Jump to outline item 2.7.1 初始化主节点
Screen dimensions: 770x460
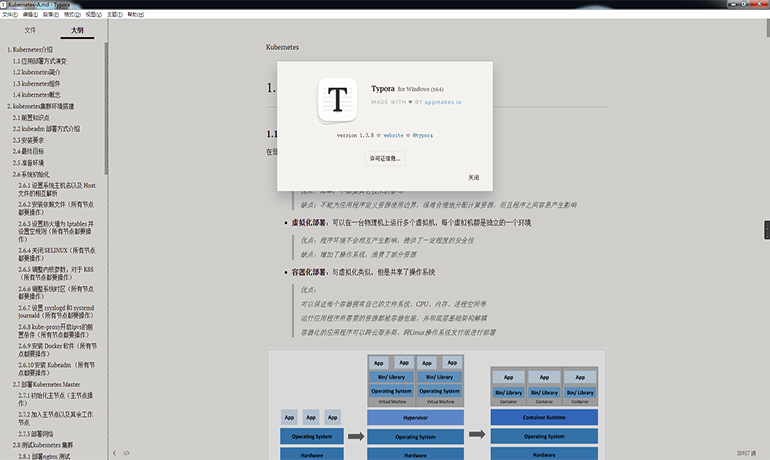(55, 399)
